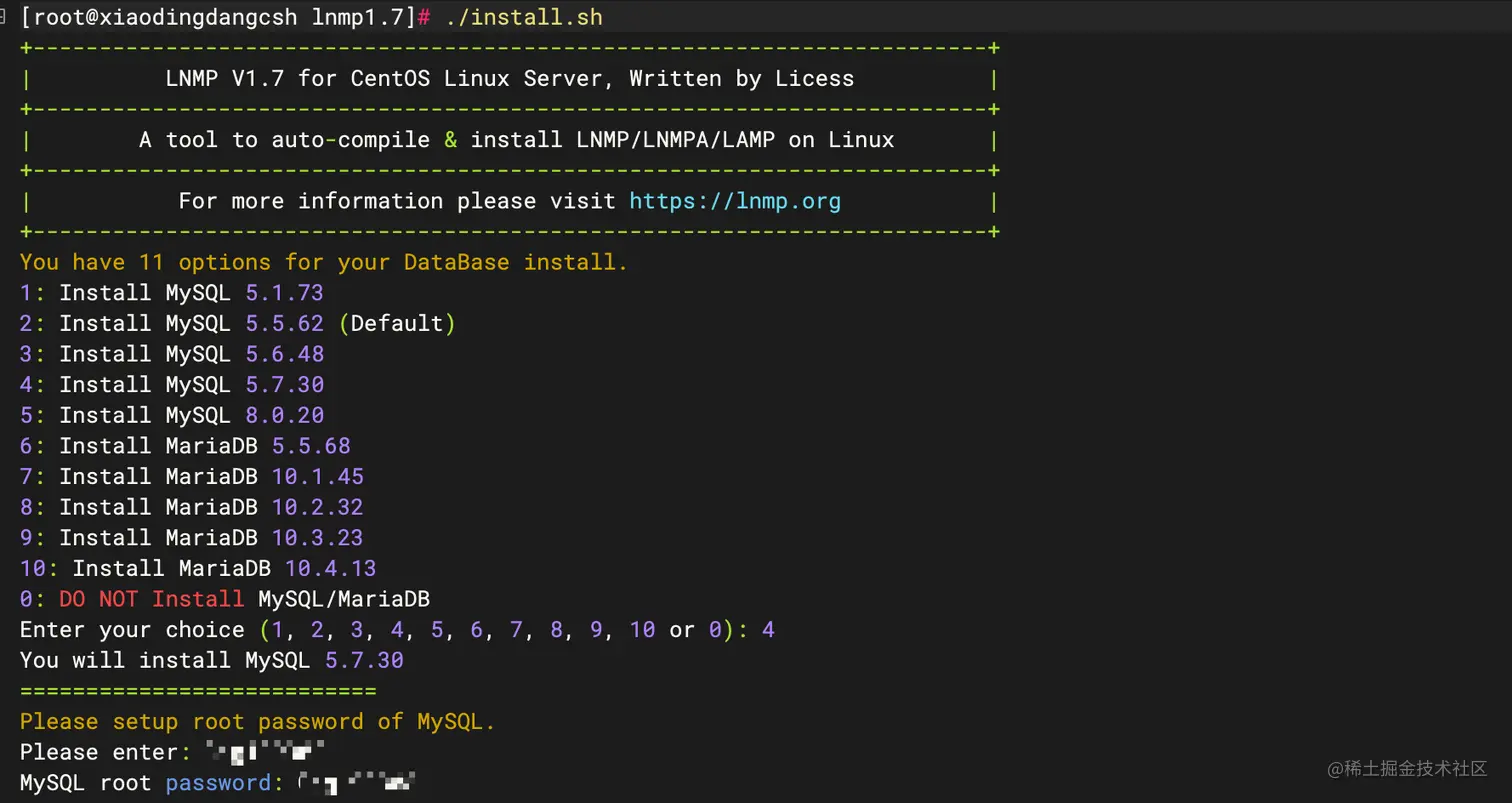Screen dimensions: 1512x803
Task: Select line '3: Install MySQL 5.6.48'
Action: click(x=172, y=354)
